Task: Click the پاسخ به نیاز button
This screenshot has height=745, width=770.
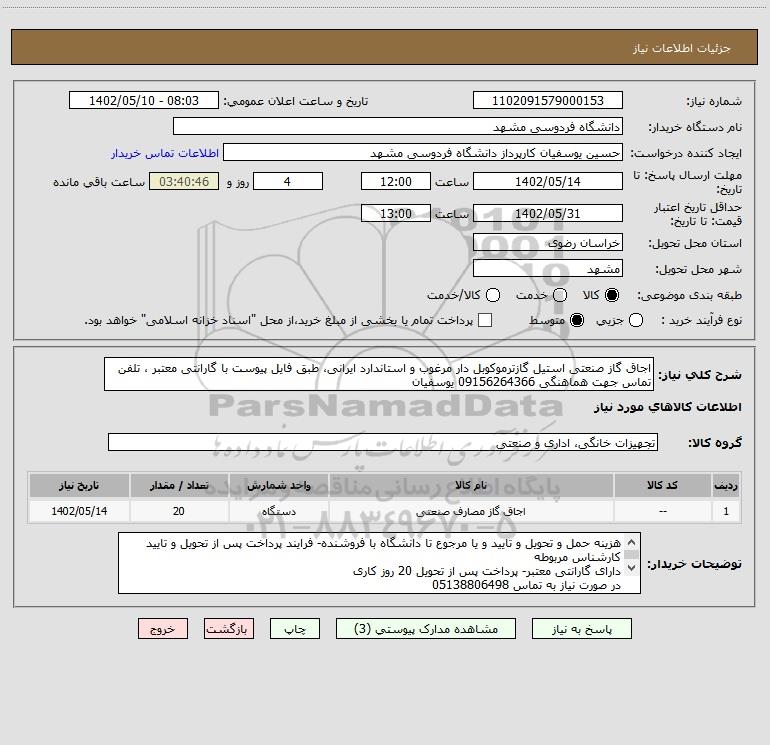Action: click(x=581, y=629)
